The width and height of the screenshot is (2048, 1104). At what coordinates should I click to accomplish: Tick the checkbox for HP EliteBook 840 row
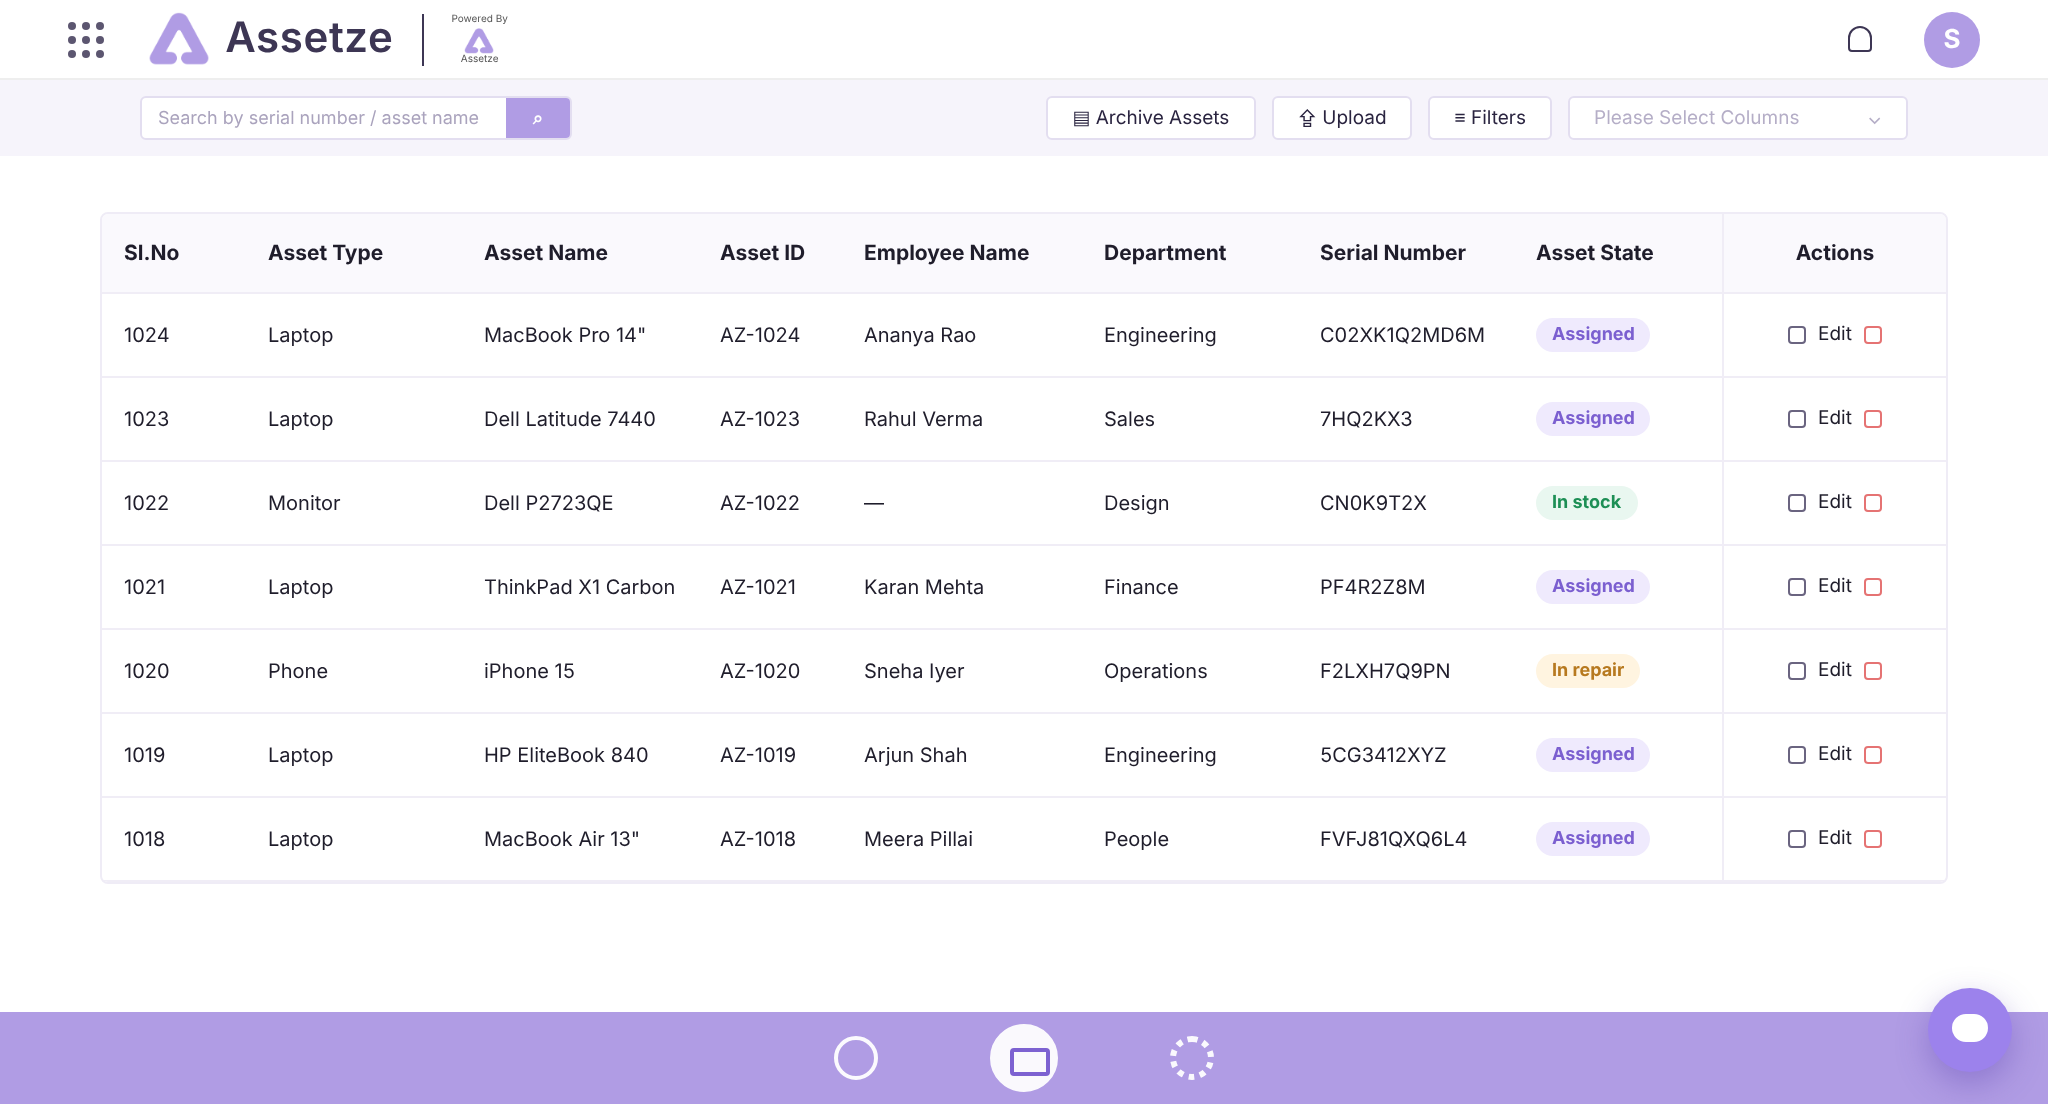coord(1797,755)
